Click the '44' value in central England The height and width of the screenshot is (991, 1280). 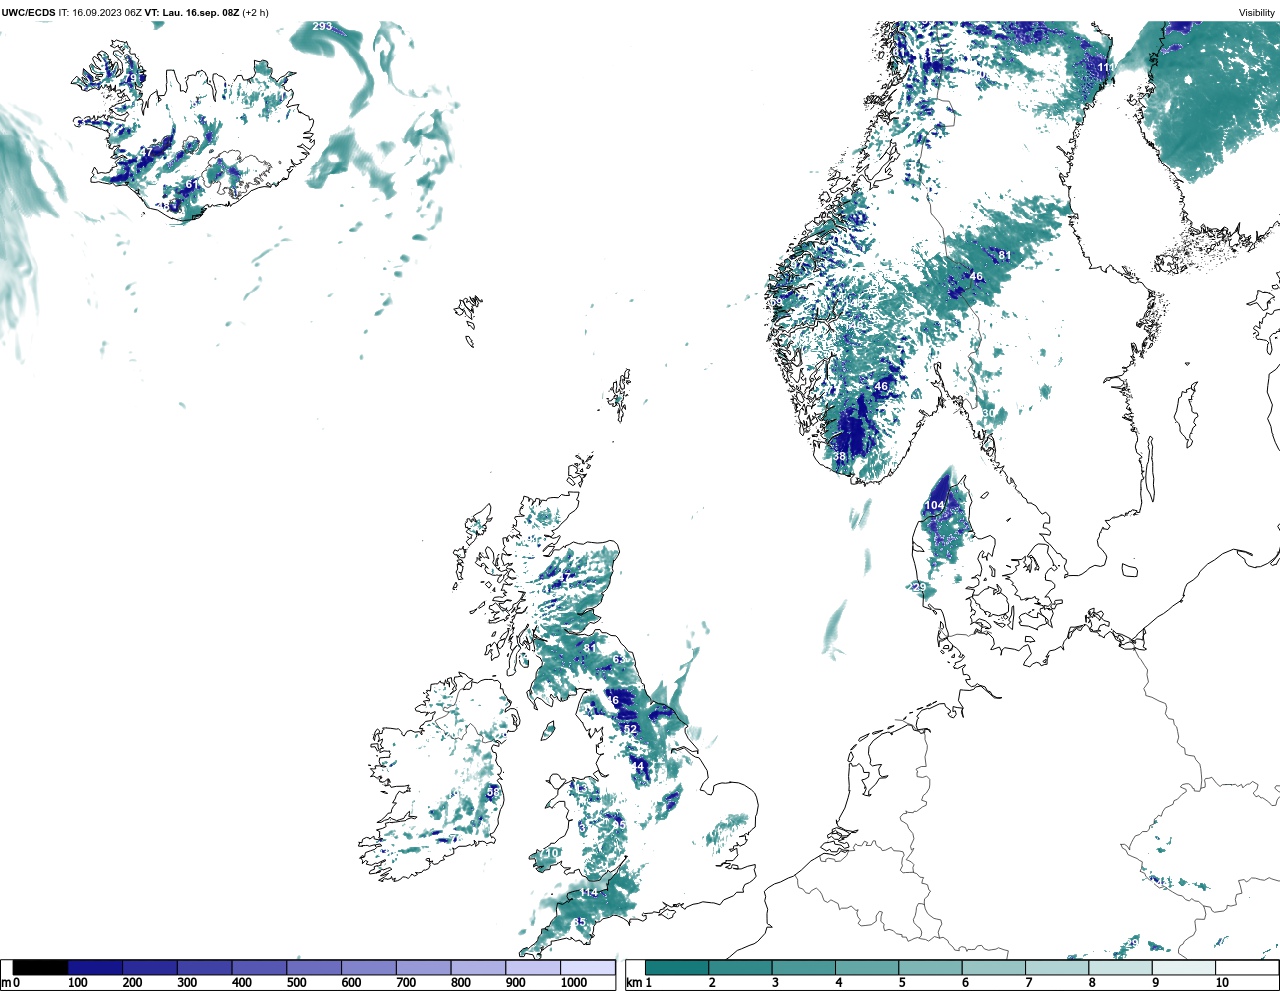pyautogui.click(x=638, y=765)
